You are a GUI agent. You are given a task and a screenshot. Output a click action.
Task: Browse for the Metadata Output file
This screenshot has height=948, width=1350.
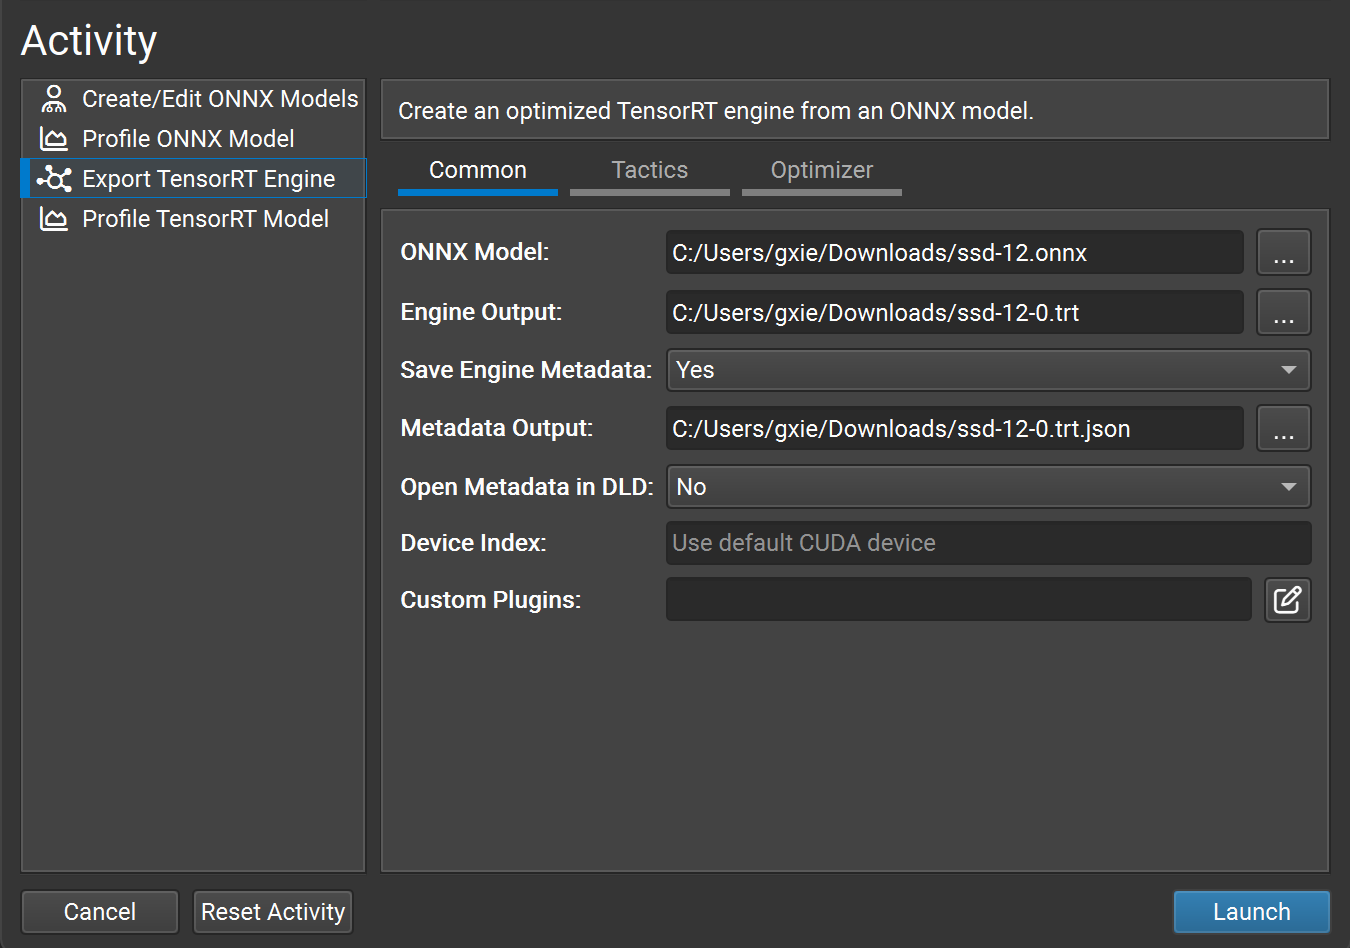pos(1283,428)
